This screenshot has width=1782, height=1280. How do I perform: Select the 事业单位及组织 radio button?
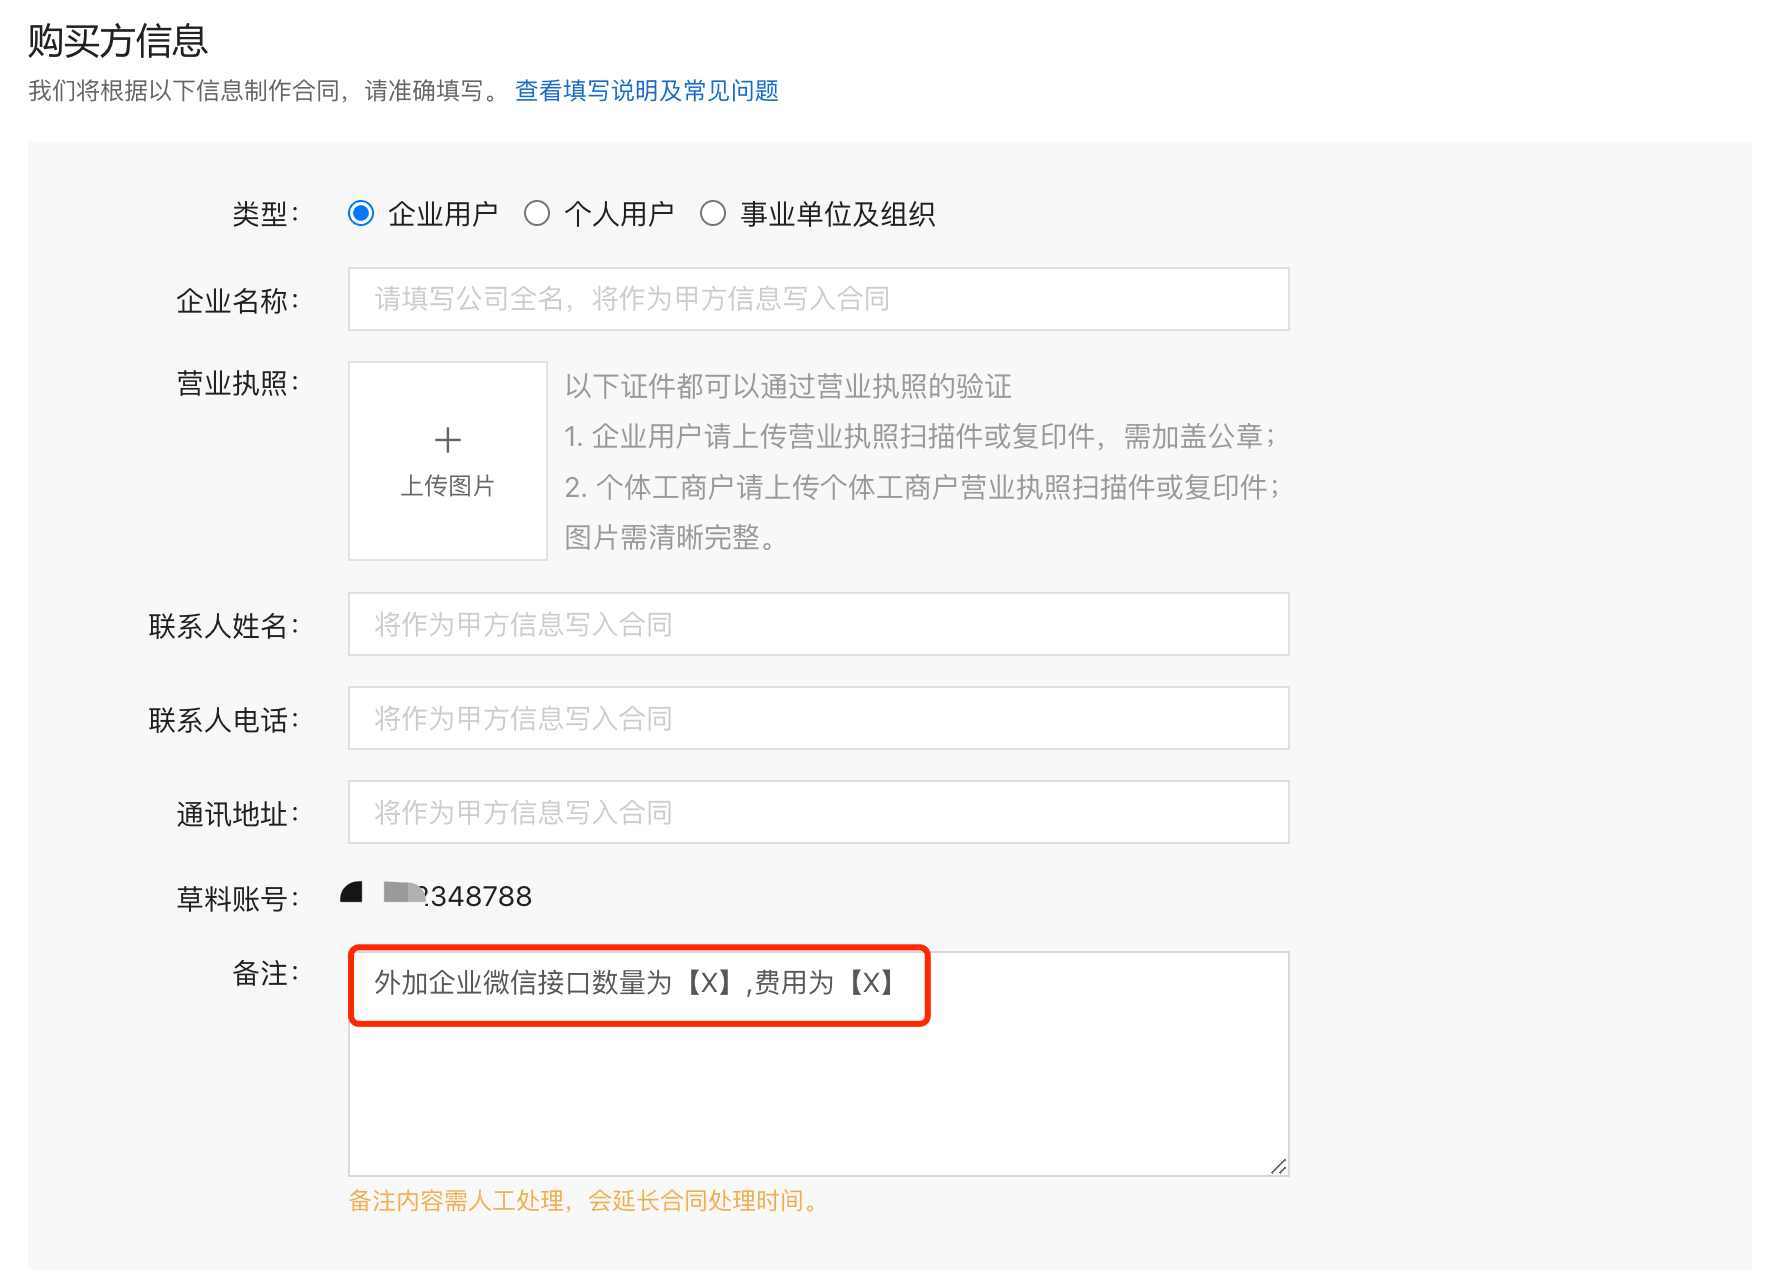713,213
